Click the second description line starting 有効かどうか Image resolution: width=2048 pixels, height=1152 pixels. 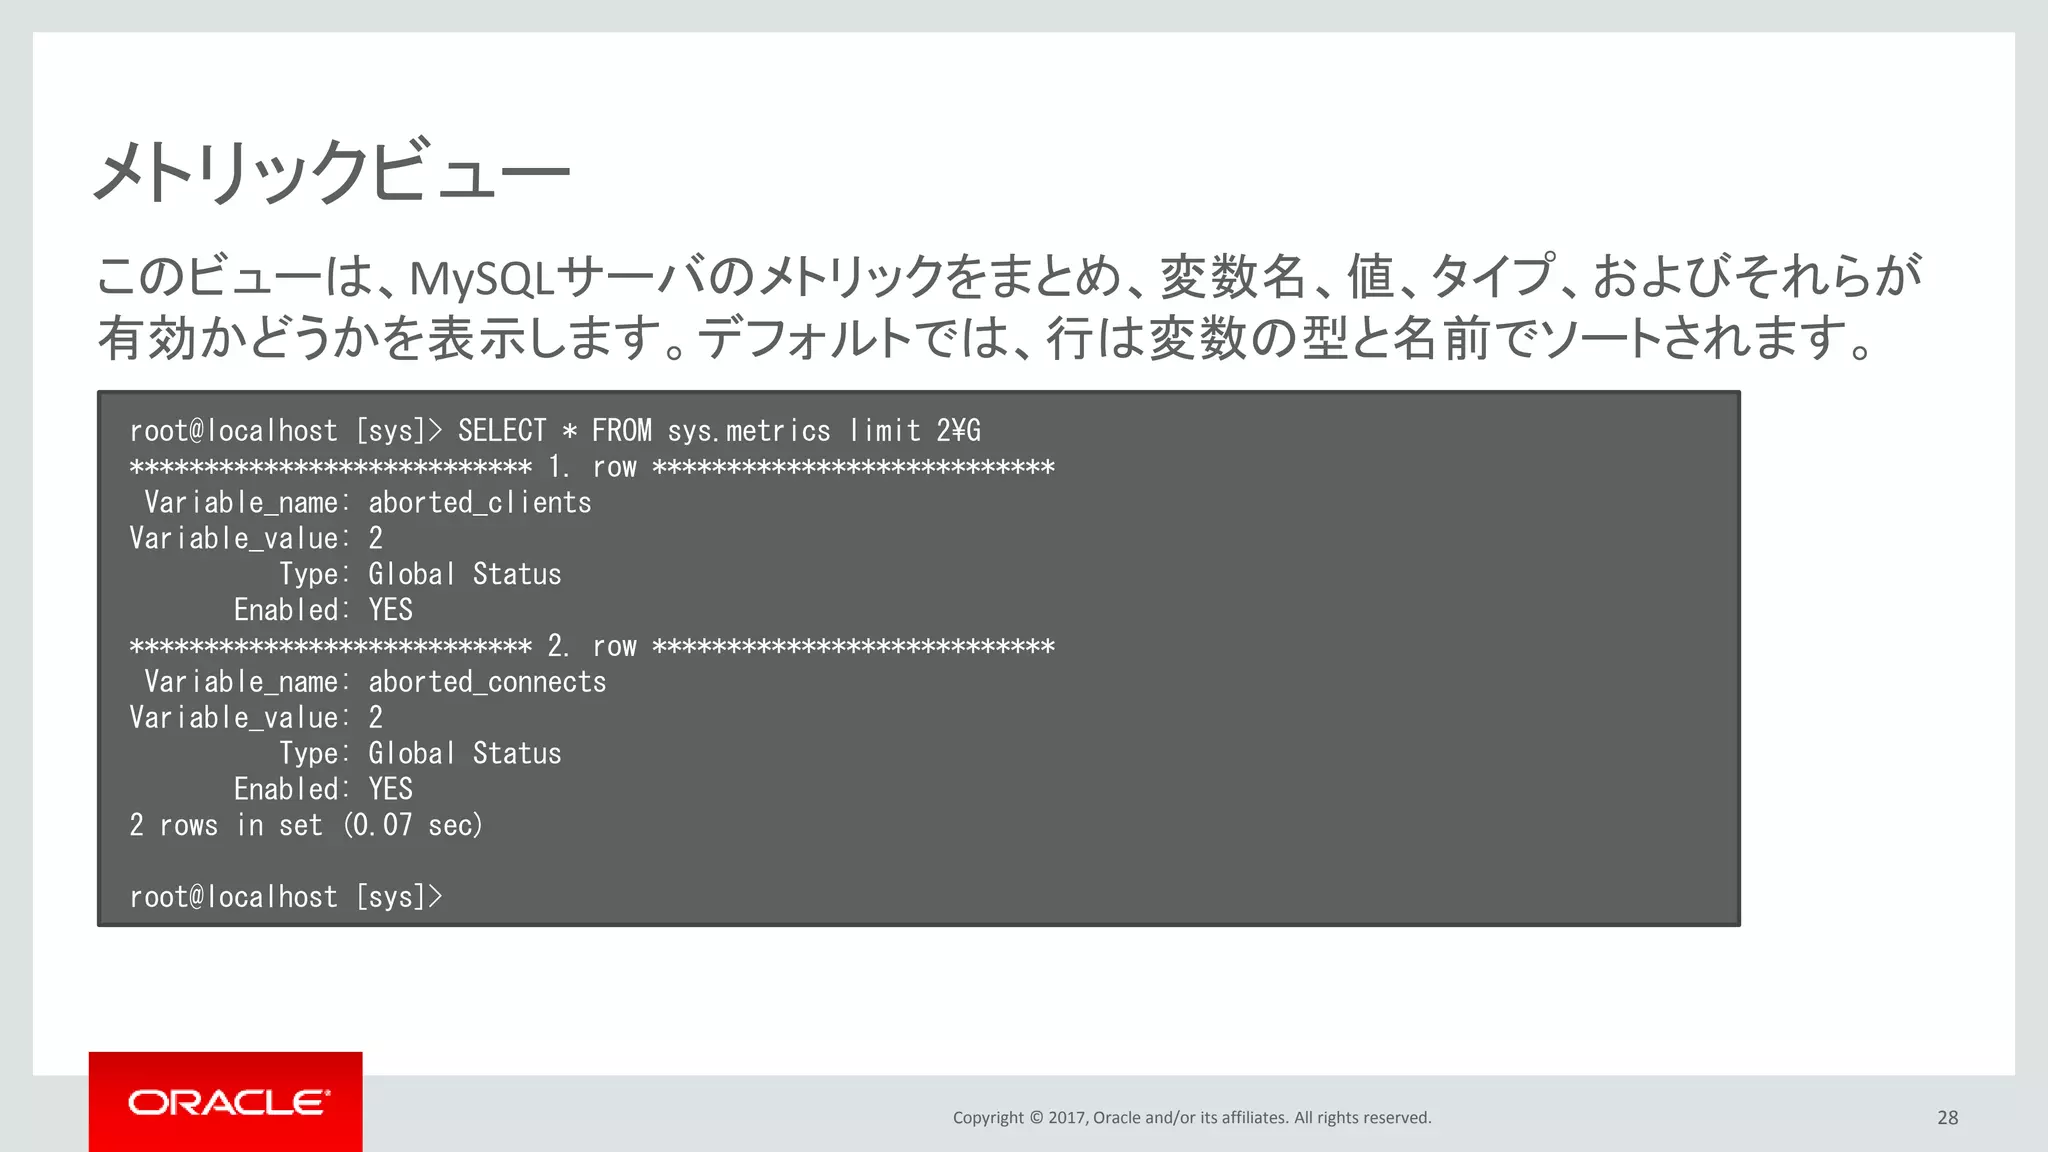(985, 338)
